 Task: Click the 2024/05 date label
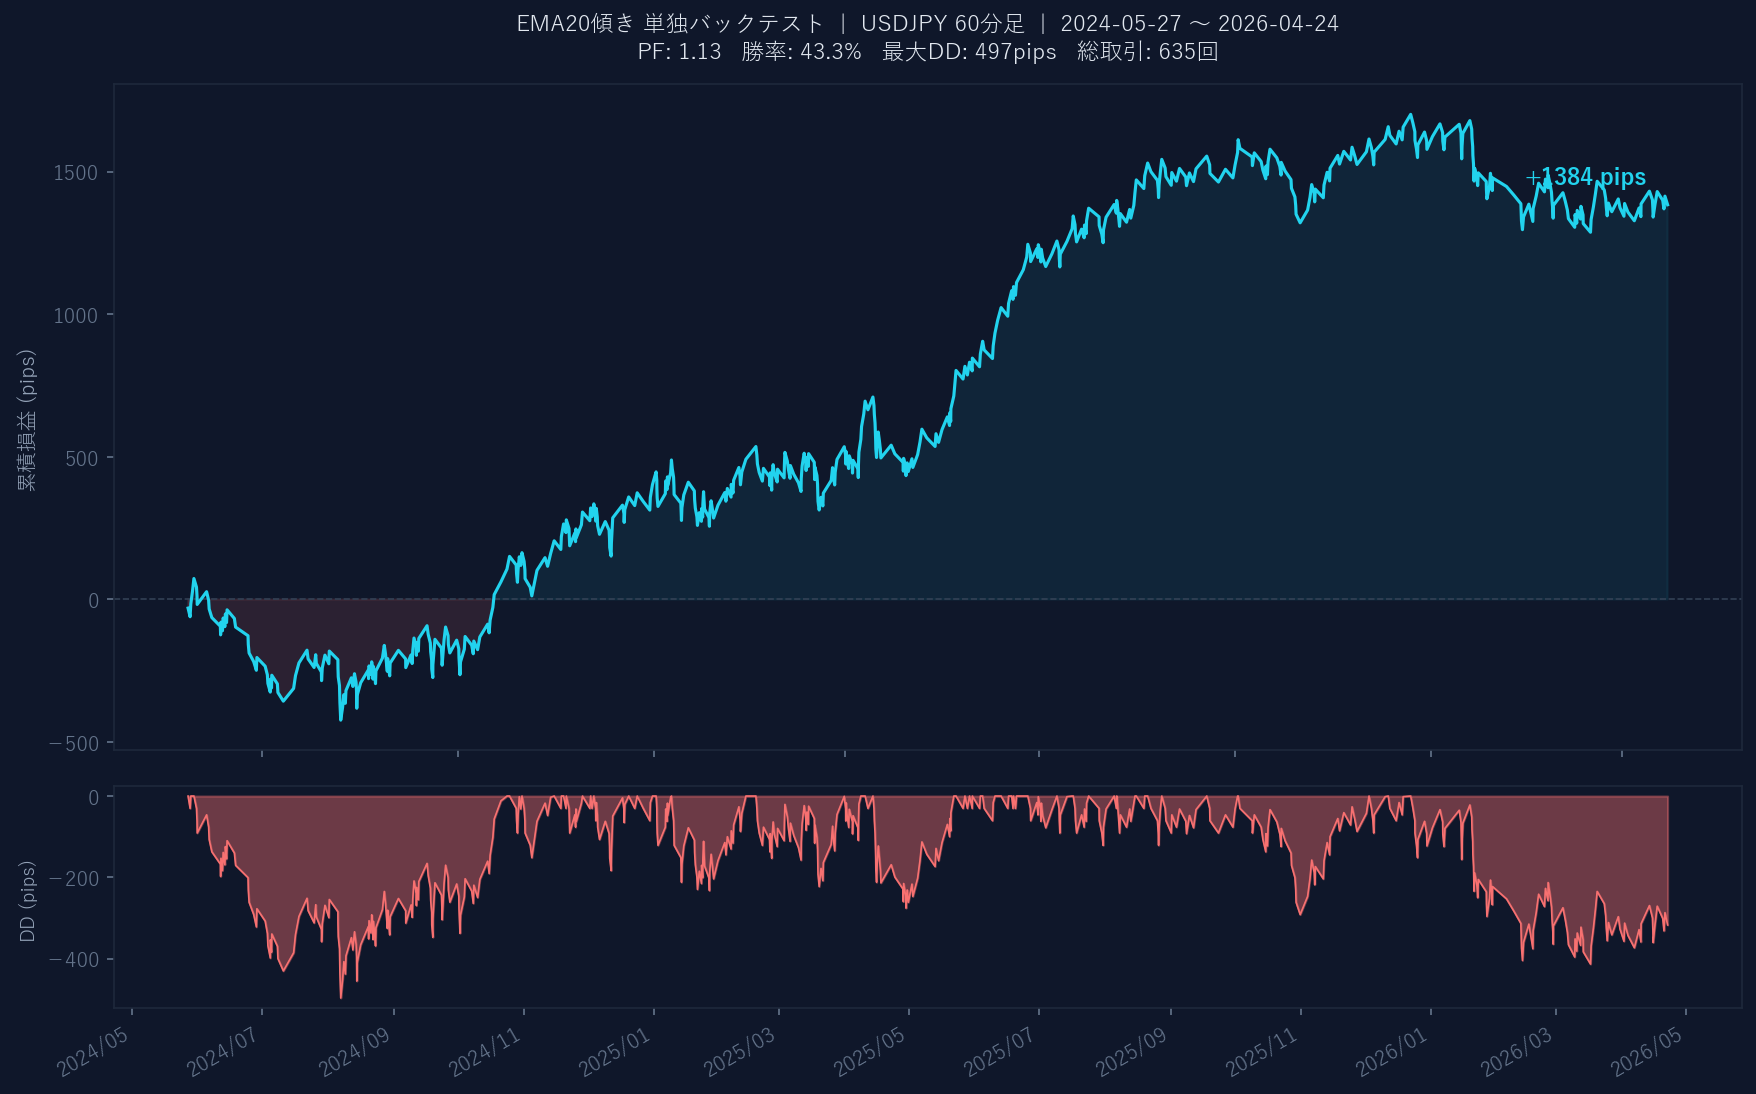(94, 1051)
